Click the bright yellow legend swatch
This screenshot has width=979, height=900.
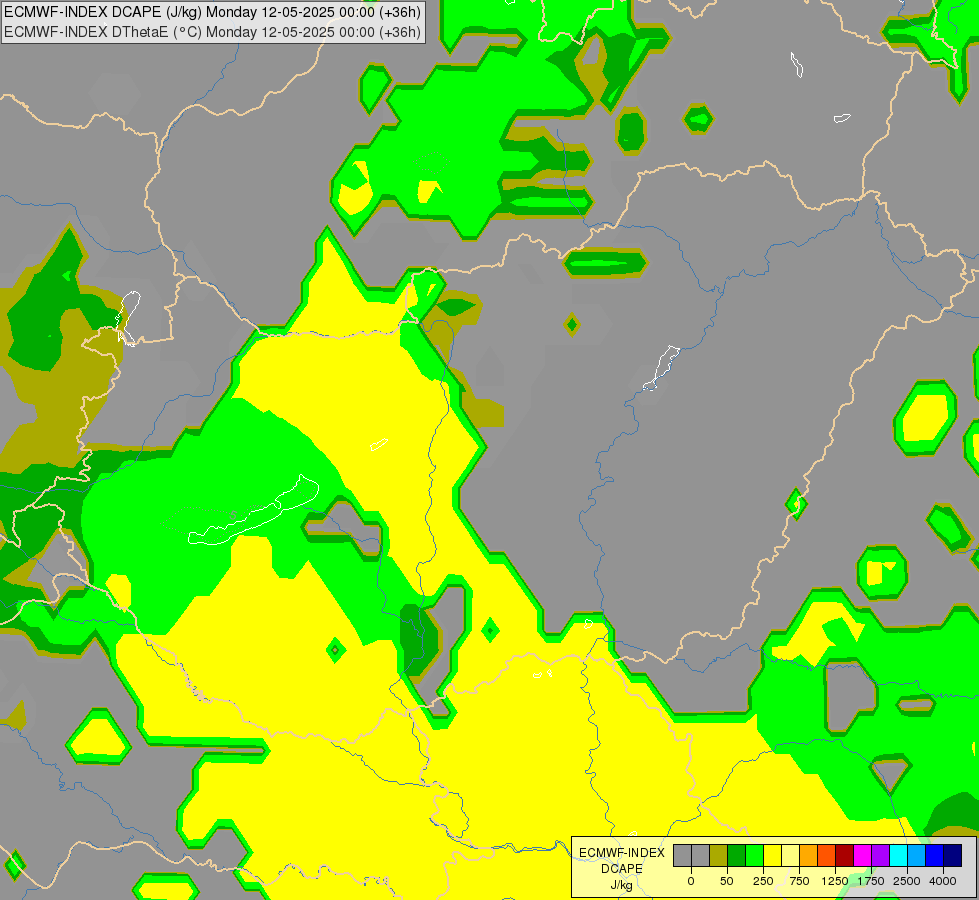pos(773,855)
